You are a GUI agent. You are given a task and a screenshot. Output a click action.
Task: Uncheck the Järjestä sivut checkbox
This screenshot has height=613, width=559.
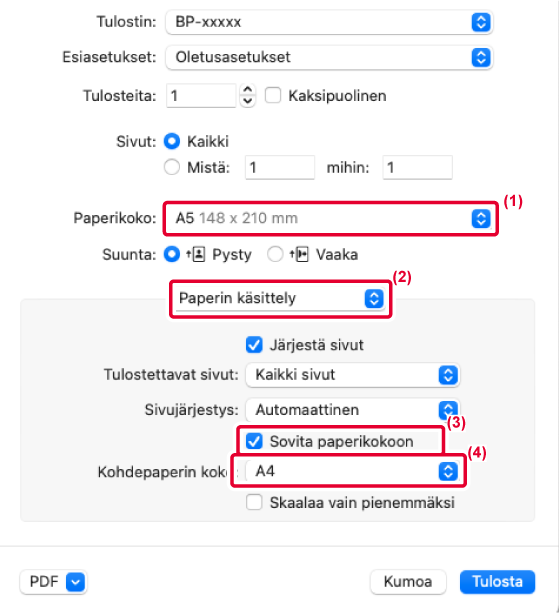pyautogui.click(x=254, y=345)
